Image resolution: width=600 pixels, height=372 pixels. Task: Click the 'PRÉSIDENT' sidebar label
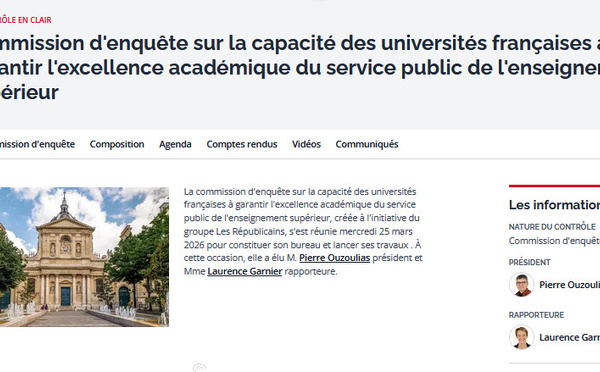[x=530, y=262]
